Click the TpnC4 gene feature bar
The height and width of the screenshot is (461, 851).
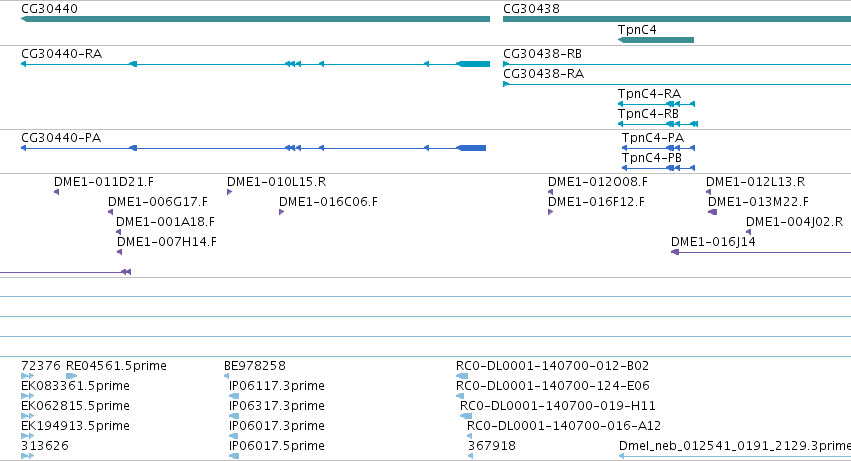656,40
